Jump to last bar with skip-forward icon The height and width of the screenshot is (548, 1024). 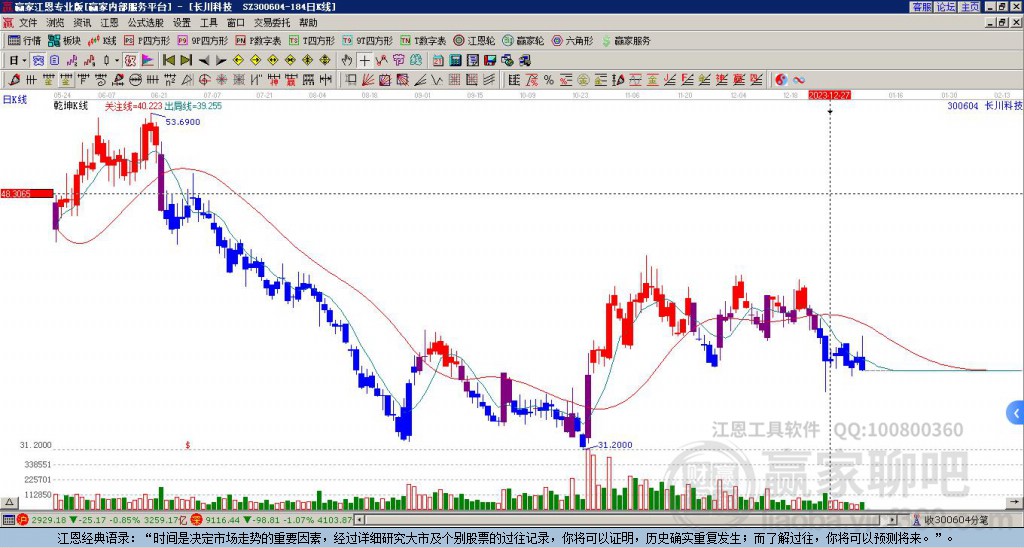point(186,60)
